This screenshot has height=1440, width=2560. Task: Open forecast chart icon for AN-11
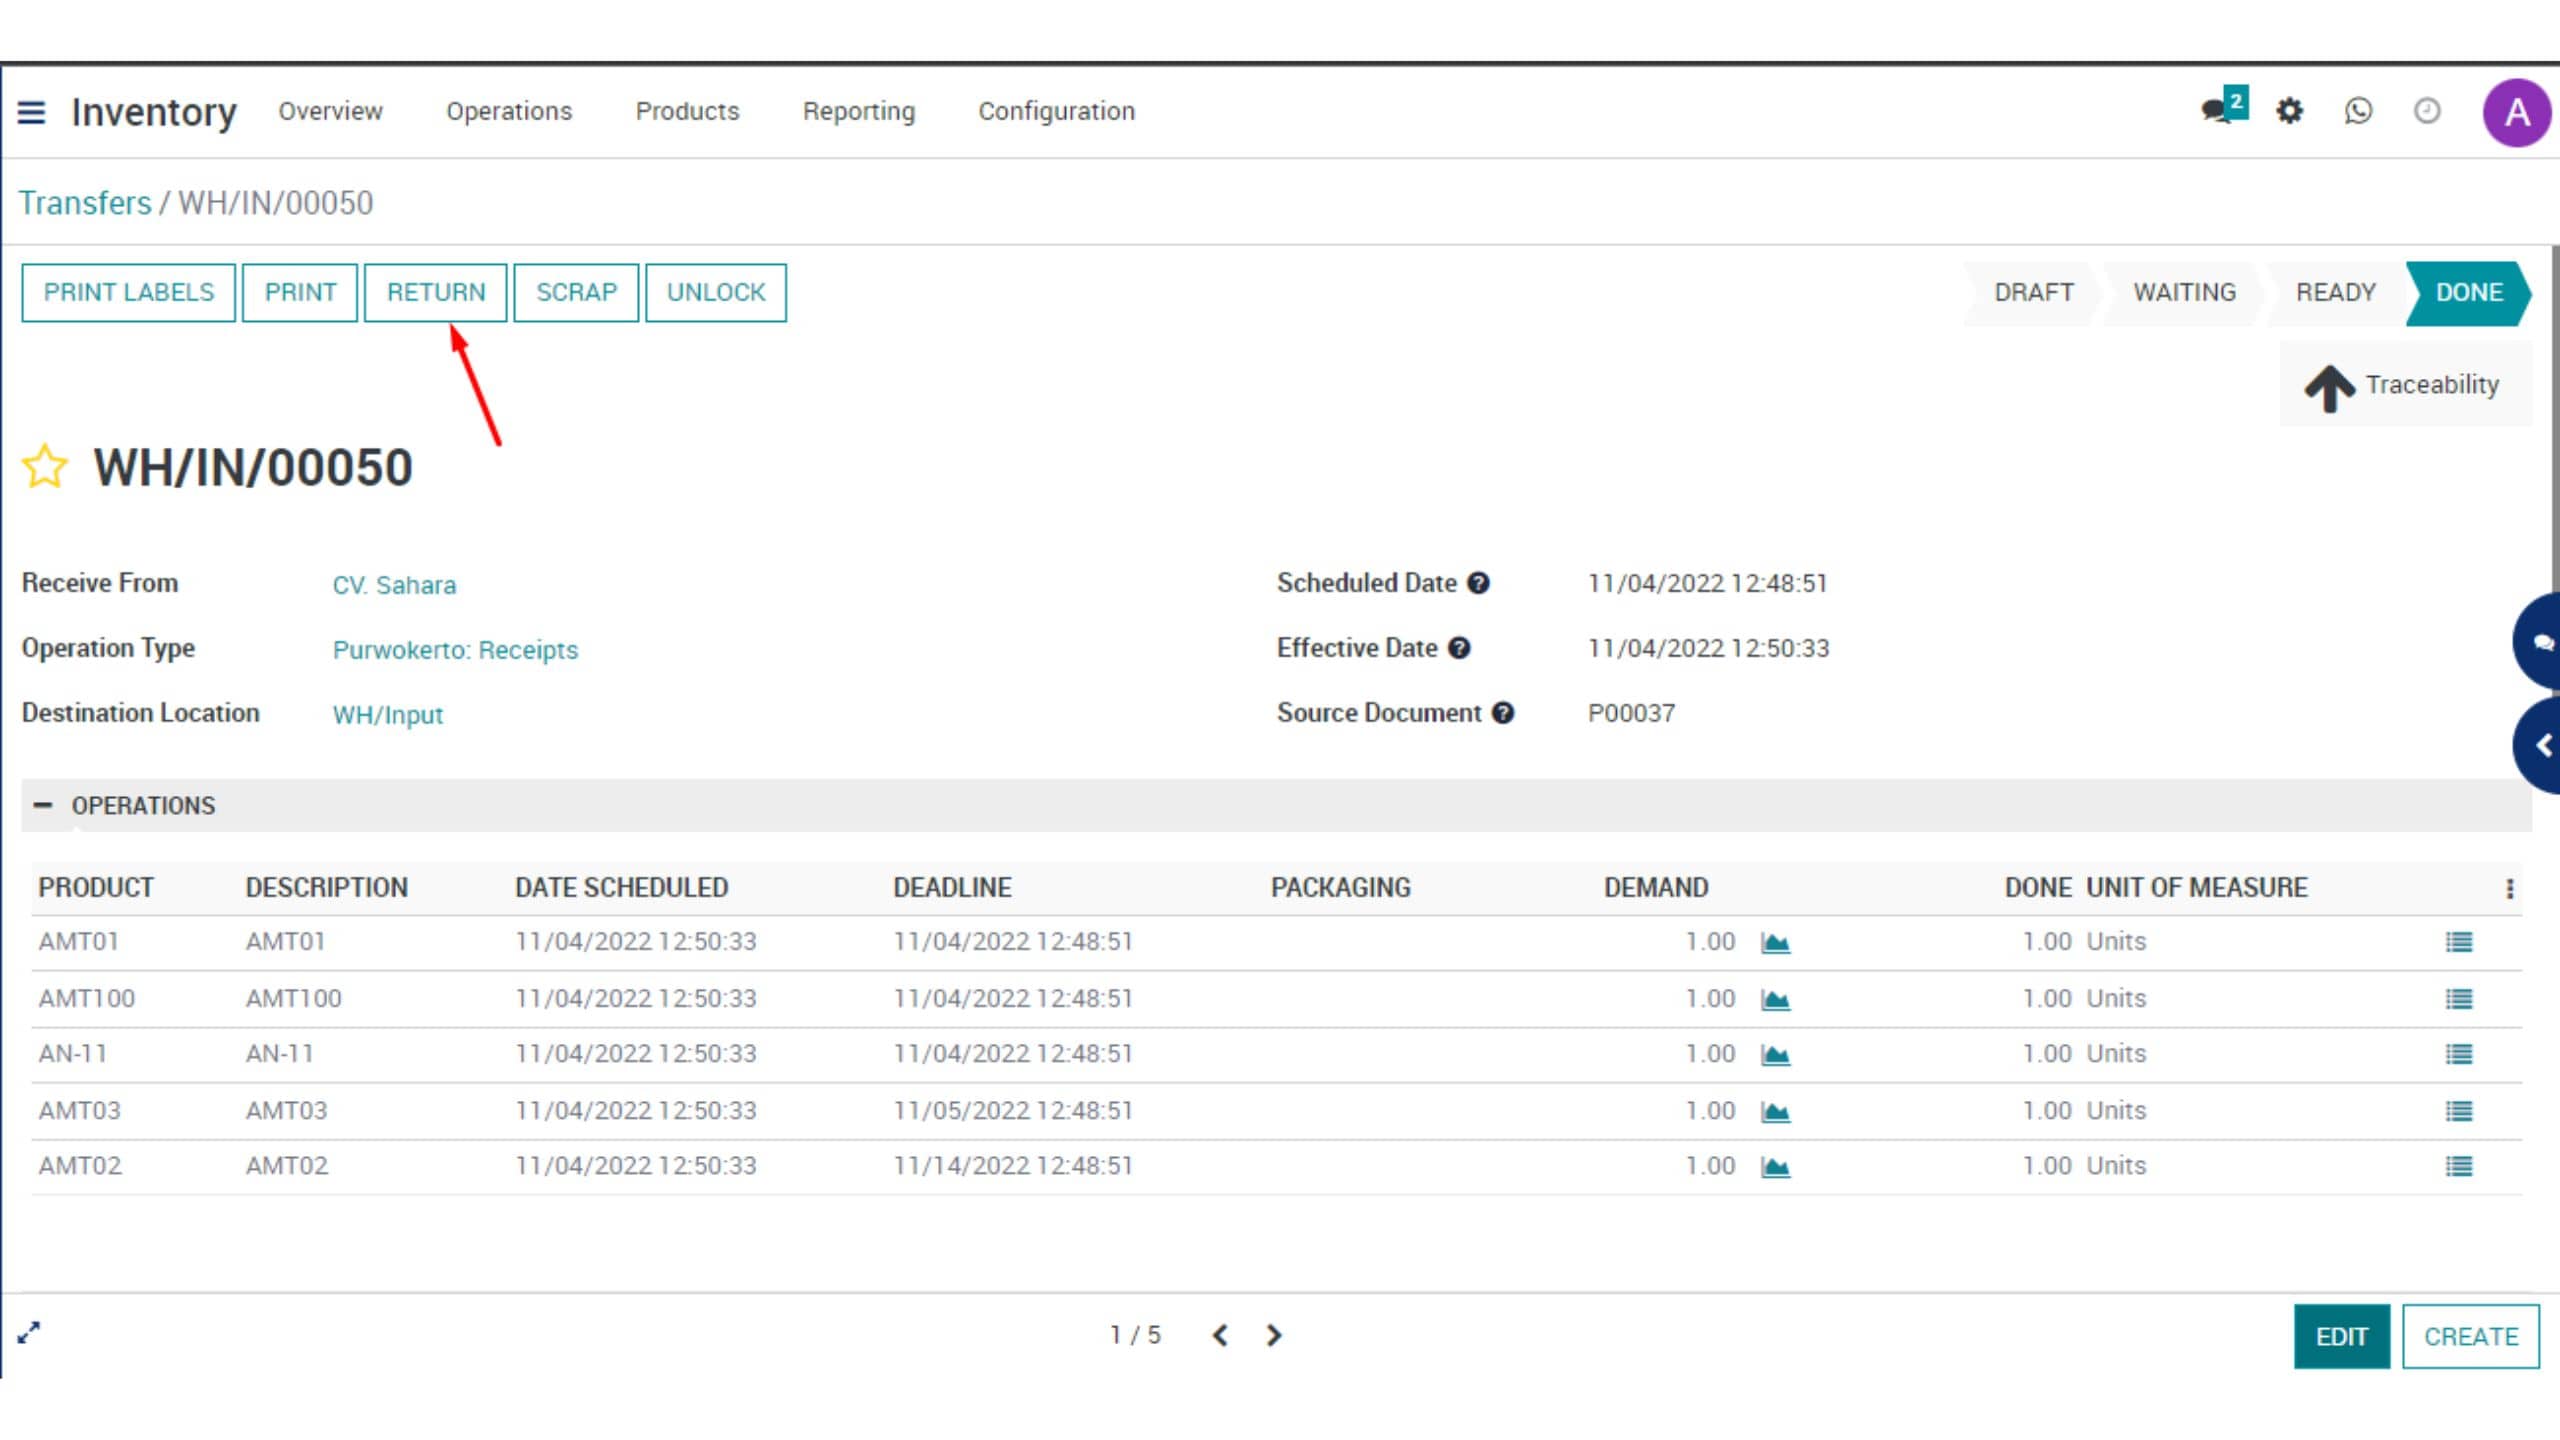1775,1054
